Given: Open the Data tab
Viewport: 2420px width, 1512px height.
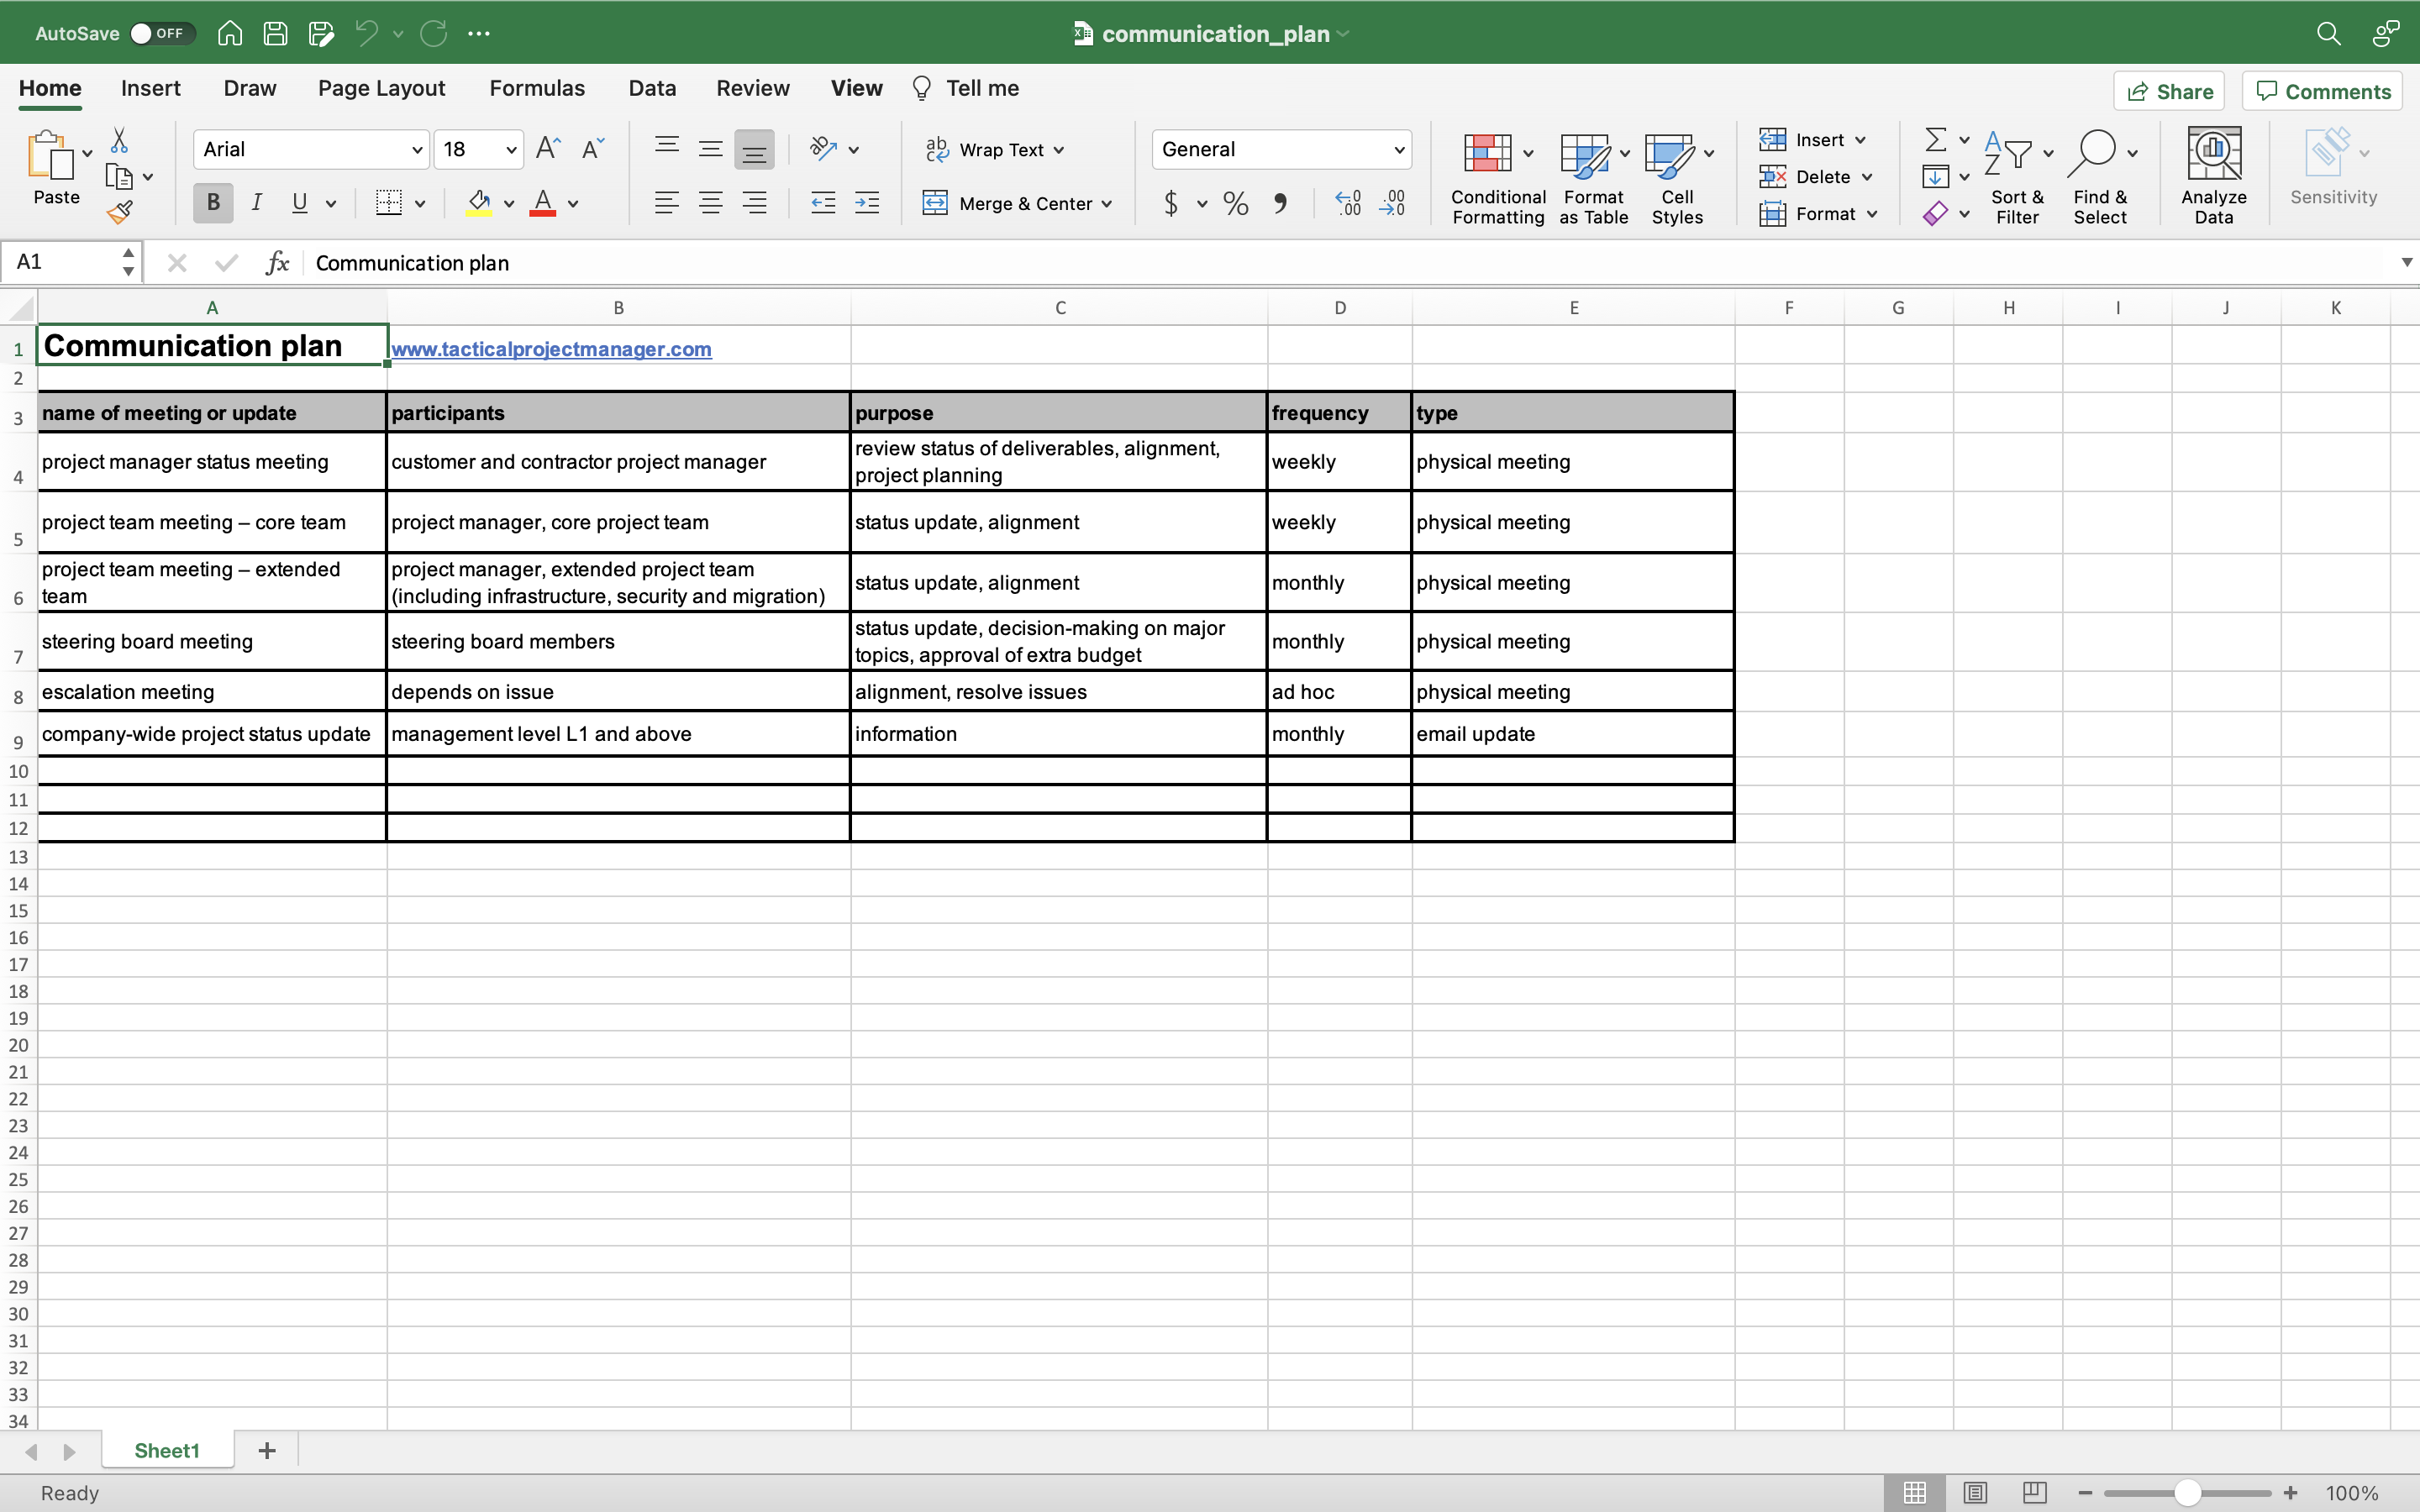Looking at the screenshot, I should click(652, 88).
